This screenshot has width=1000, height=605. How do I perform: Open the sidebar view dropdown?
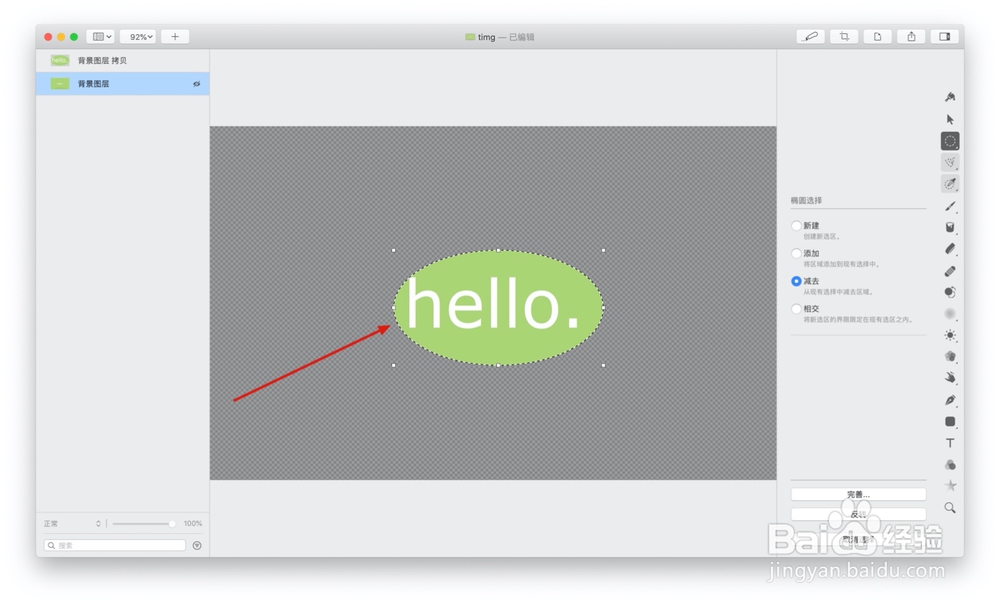point(101,36)
